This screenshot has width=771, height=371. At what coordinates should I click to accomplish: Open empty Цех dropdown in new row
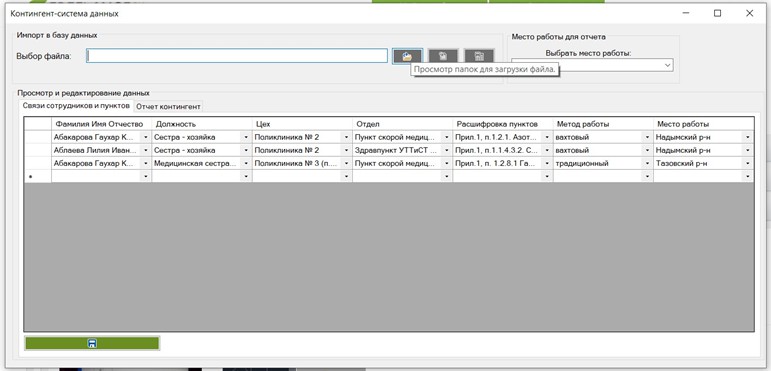point(347,176)
